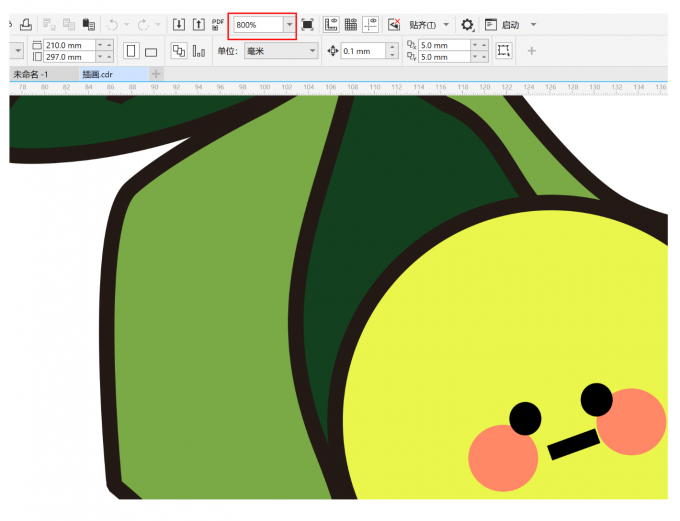
Task: Click the Cut icon
Action: pyautogui.click(x=49, y=25)
